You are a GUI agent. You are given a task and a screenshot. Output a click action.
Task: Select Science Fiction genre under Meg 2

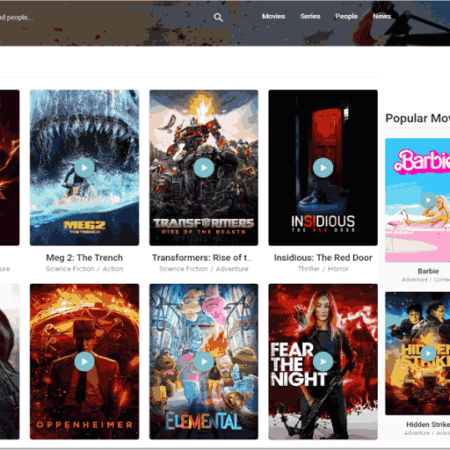point(70,269)
